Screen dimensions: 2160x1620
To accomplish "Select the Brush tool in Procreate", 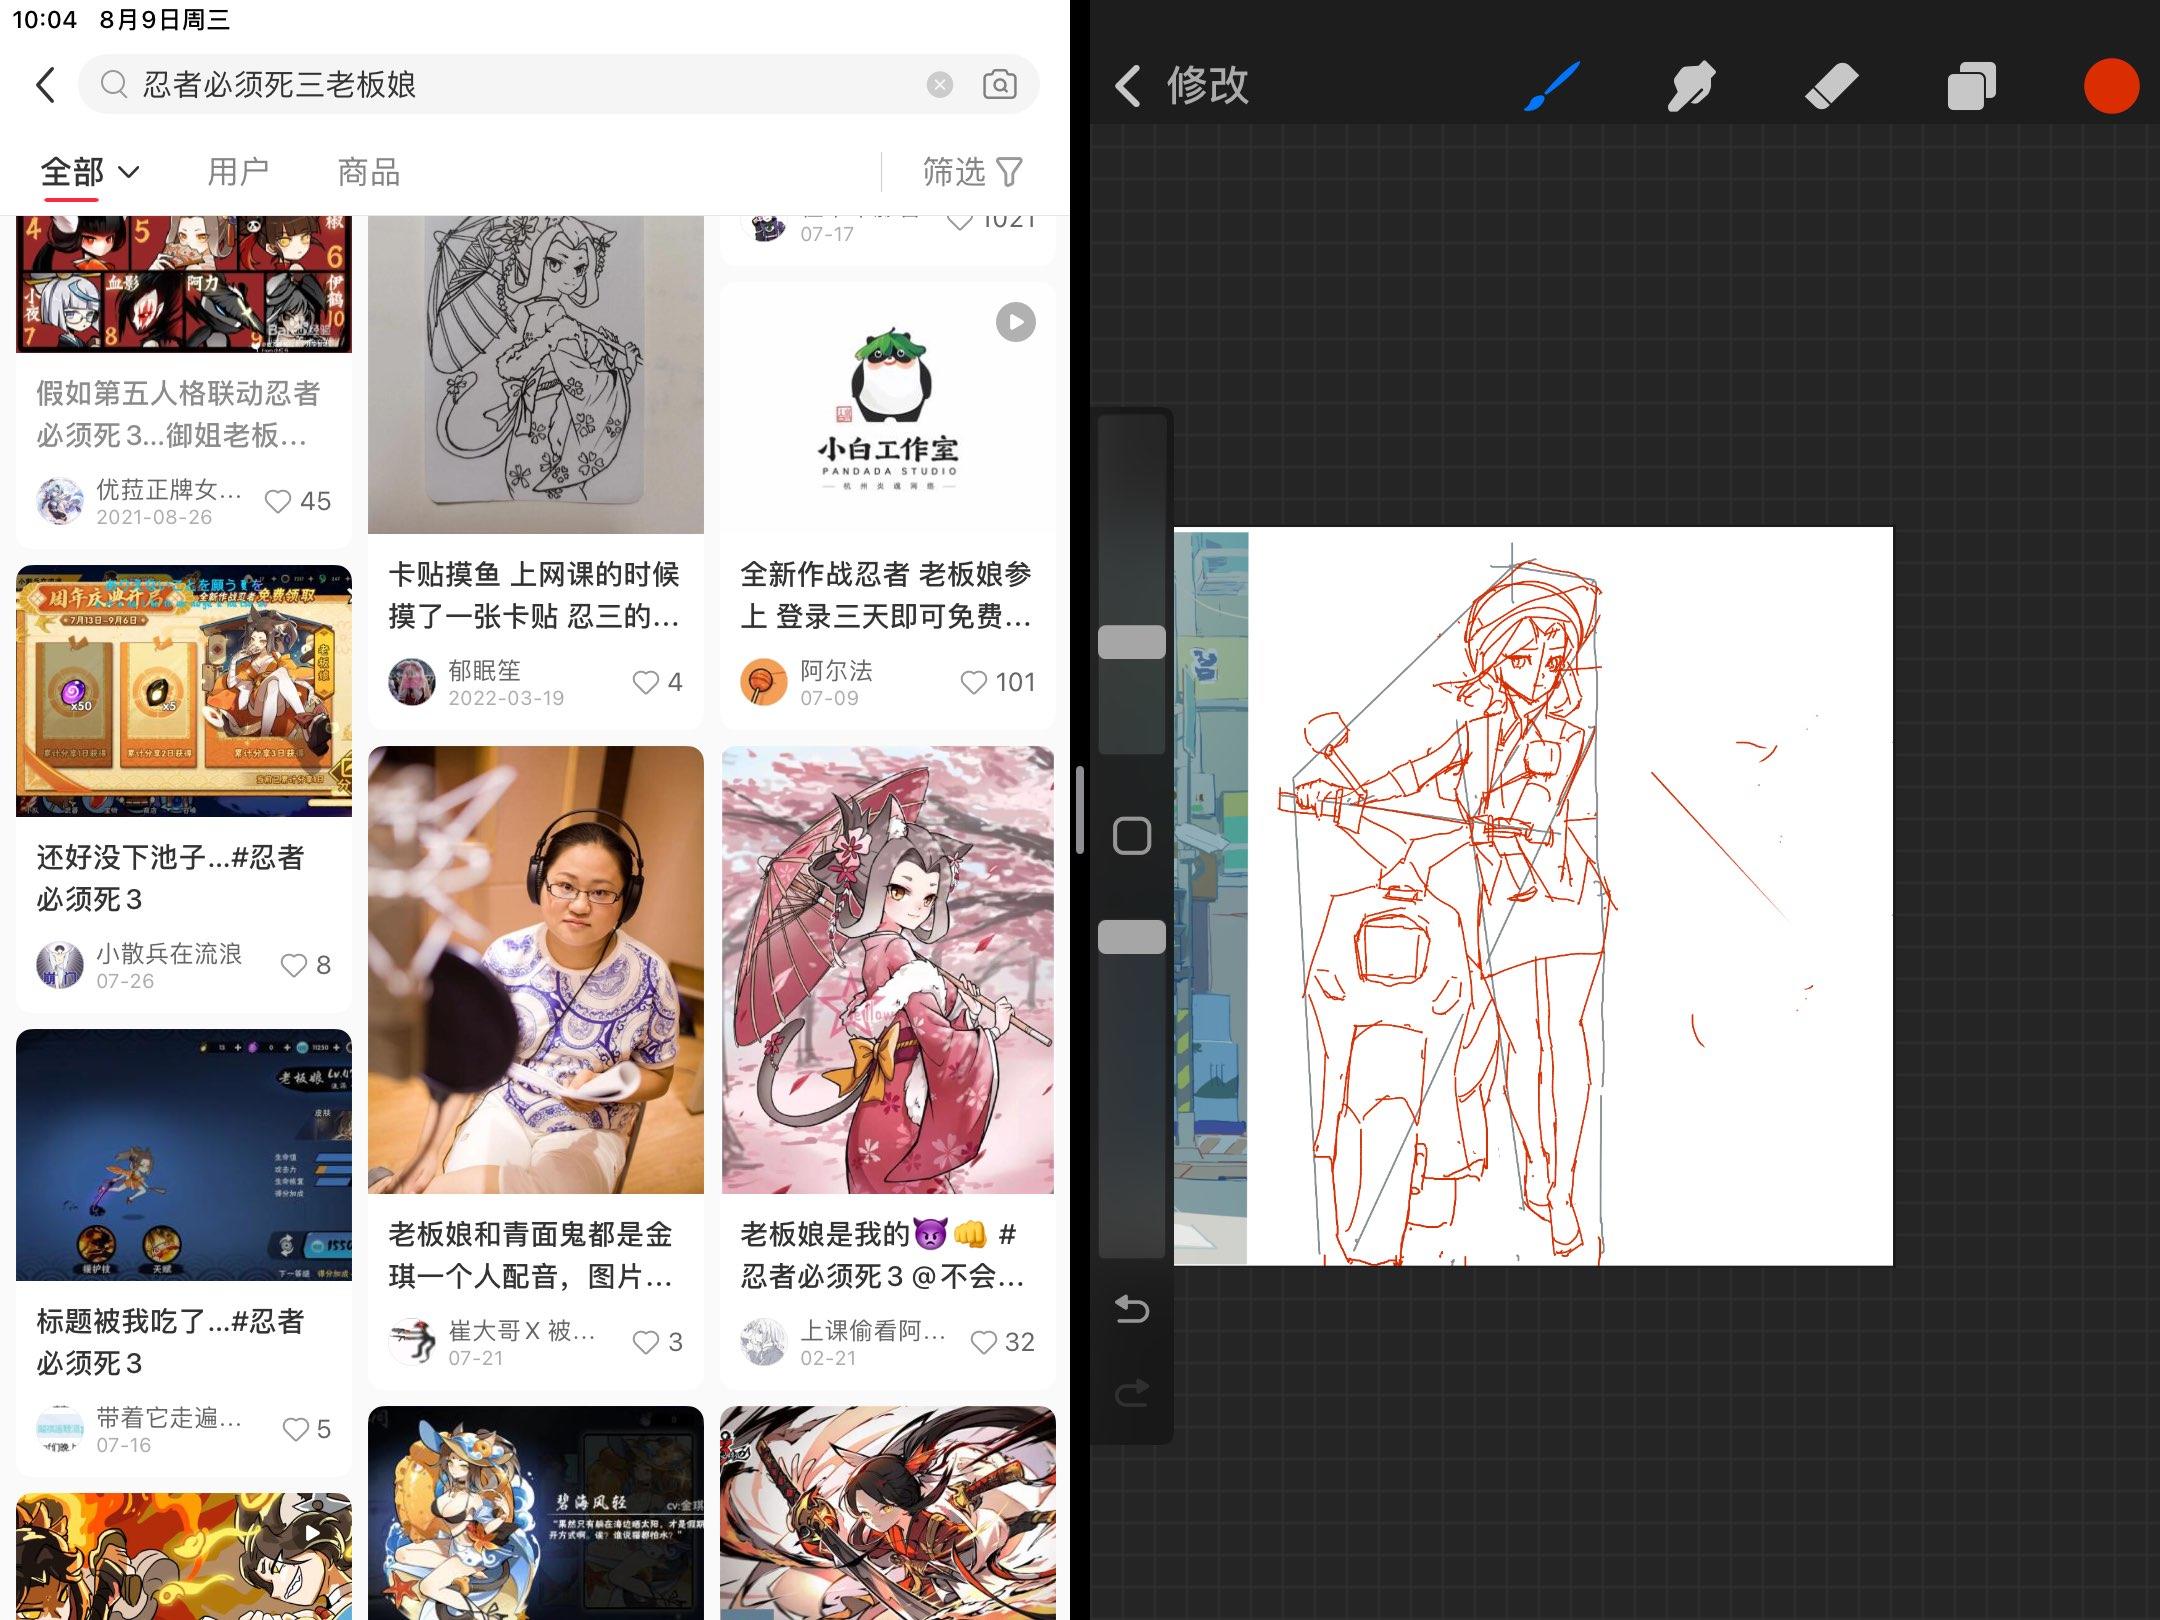I will click(1551, 86).
